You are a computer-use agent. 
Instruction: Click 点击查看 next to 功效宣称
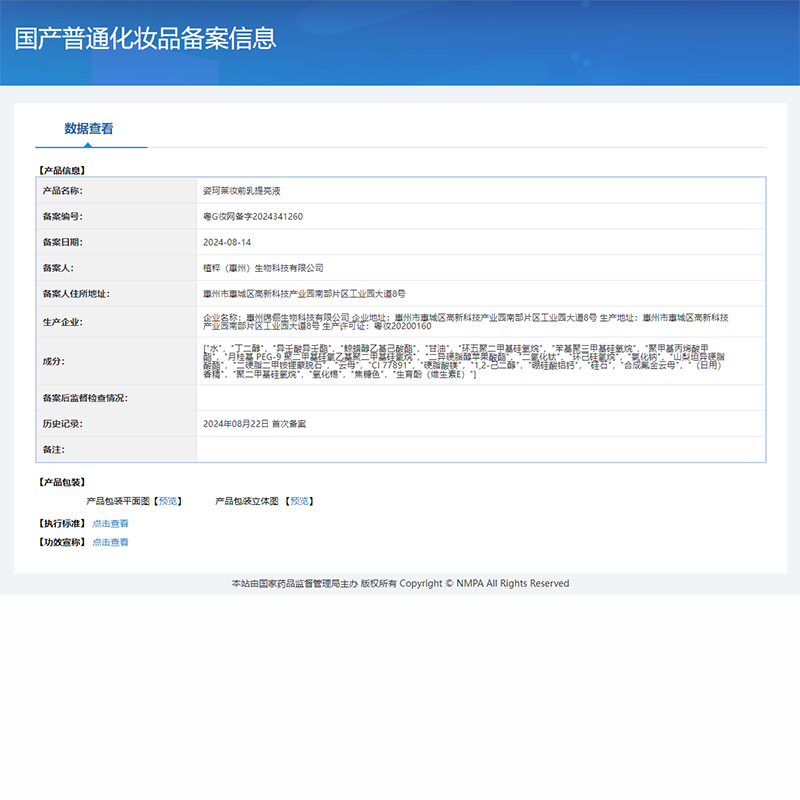pyautogui.click(x=109, y=541)
